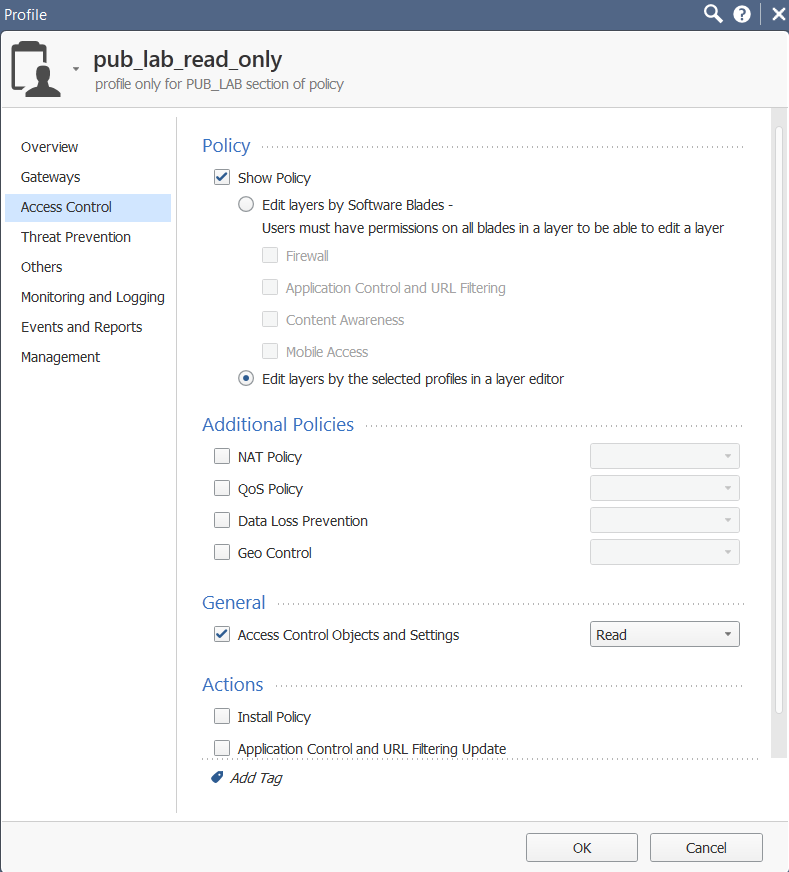
Task: Select Edit layers by selected profiles radio
Action: (246, 379)
